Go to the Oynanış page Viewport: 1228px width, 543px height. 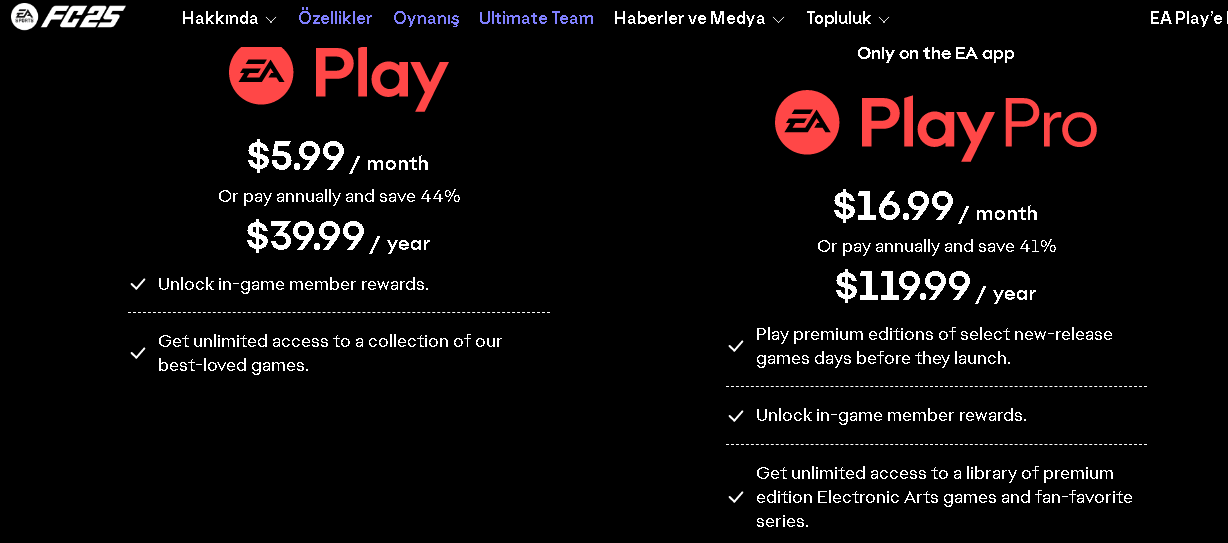pos(426,18)
